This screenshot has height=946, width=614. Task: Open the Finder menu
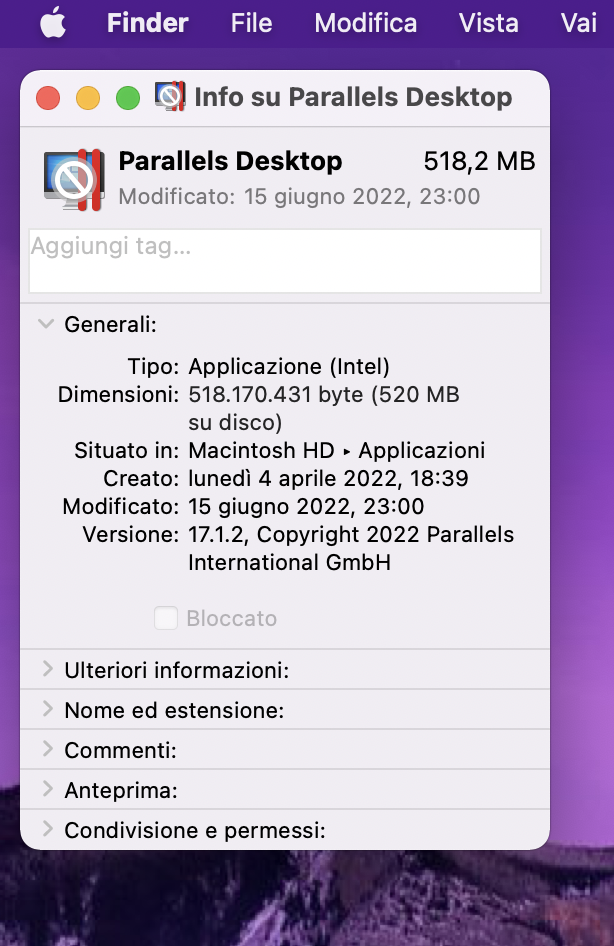[x=148, y=23]
